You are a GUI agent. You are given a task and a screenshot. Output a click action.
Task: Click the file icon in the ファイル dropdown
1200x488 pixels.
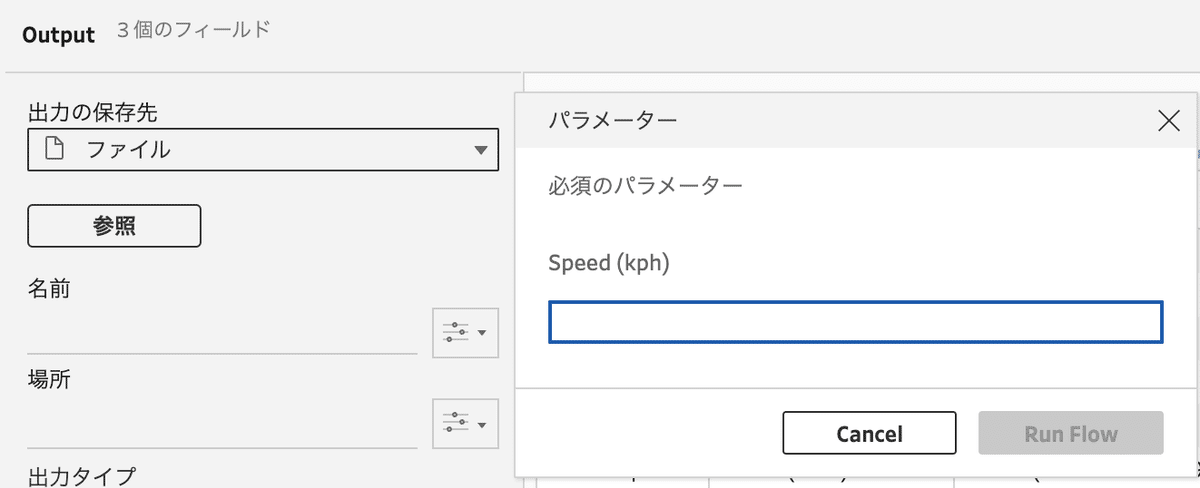point(56,150)
